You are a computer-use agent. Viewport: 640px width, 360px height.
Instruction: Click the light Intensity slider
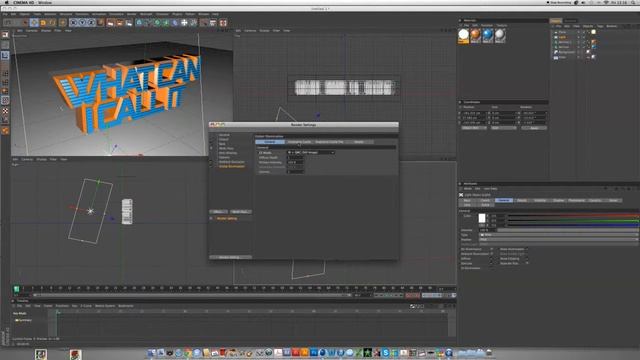click(x=567, y=230)
